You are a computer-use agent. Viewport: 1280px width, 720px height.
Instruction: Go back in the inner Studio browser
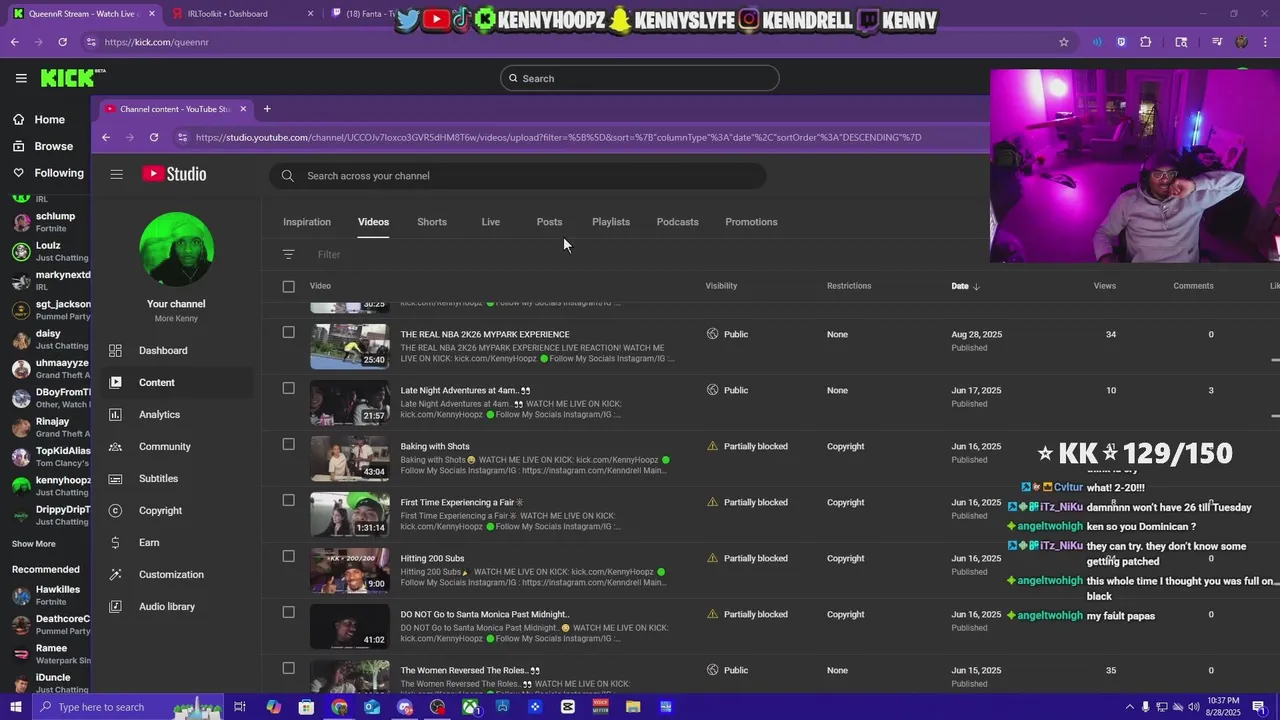click(x=106, y=137)
